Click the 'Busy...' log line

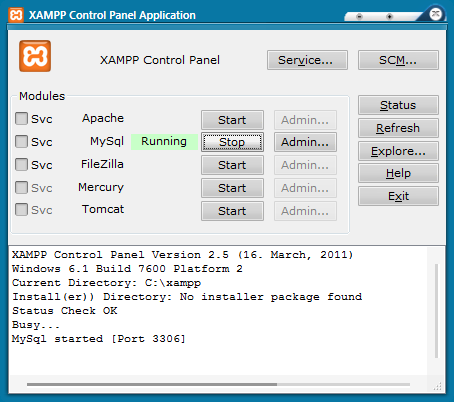click(x=36, y=325)
